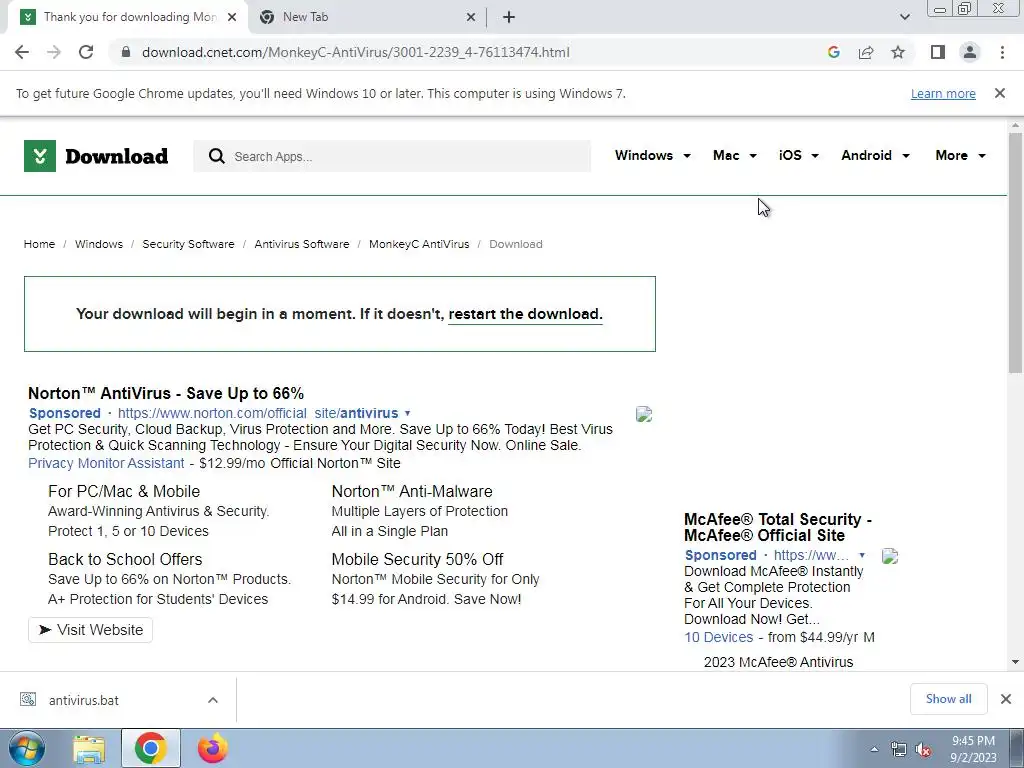Expand the iOS dropdown menu
1024x768 pixels.
point(799,155)
